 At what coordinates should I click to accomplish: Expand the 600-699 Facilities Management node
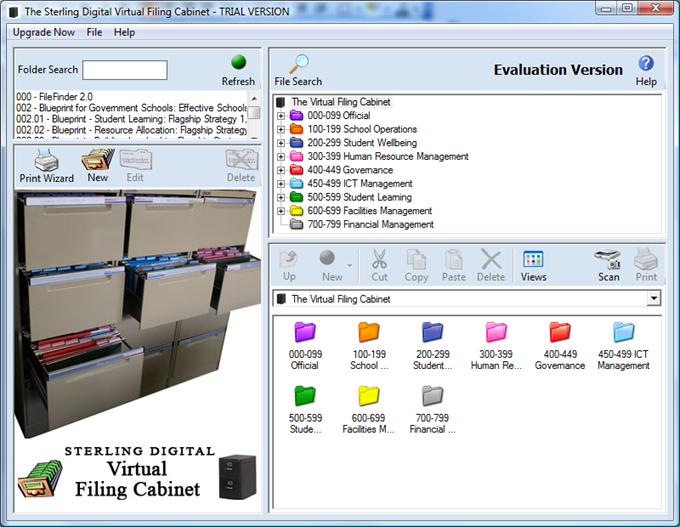pos(281,211)
